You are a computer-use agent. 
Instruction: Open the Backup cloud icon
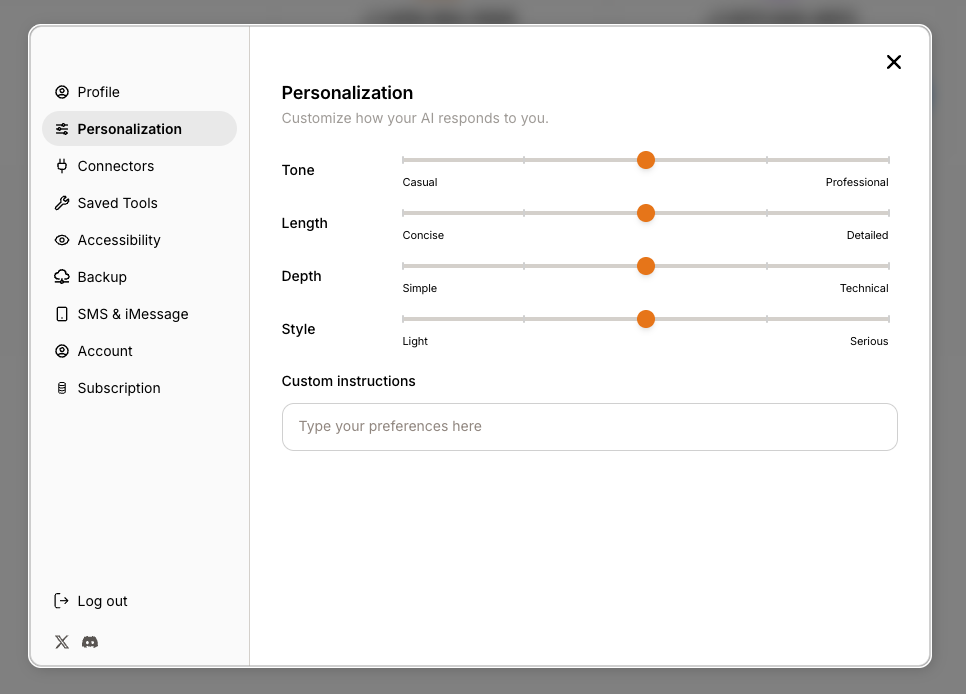(62, 277)
